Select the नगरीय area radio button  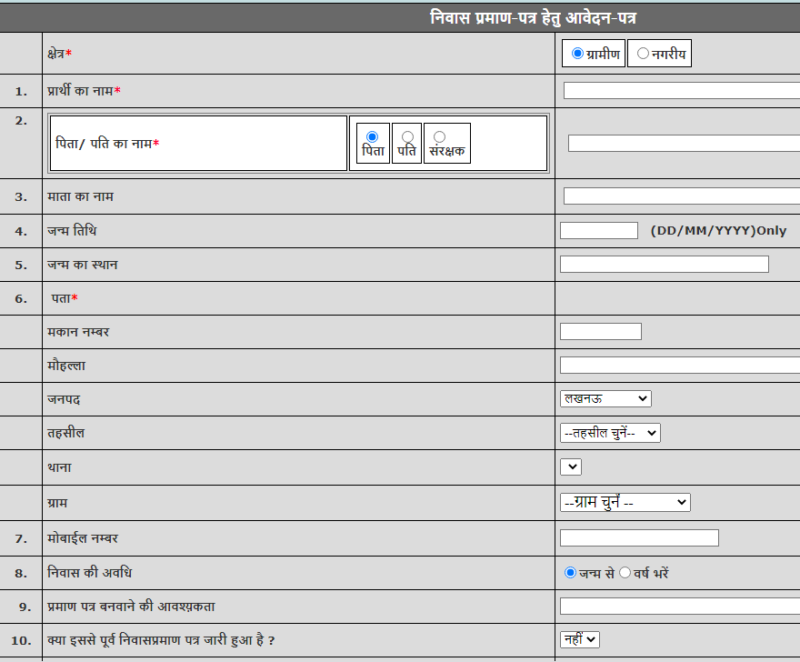pyautogui.click(x=642, y=53)
